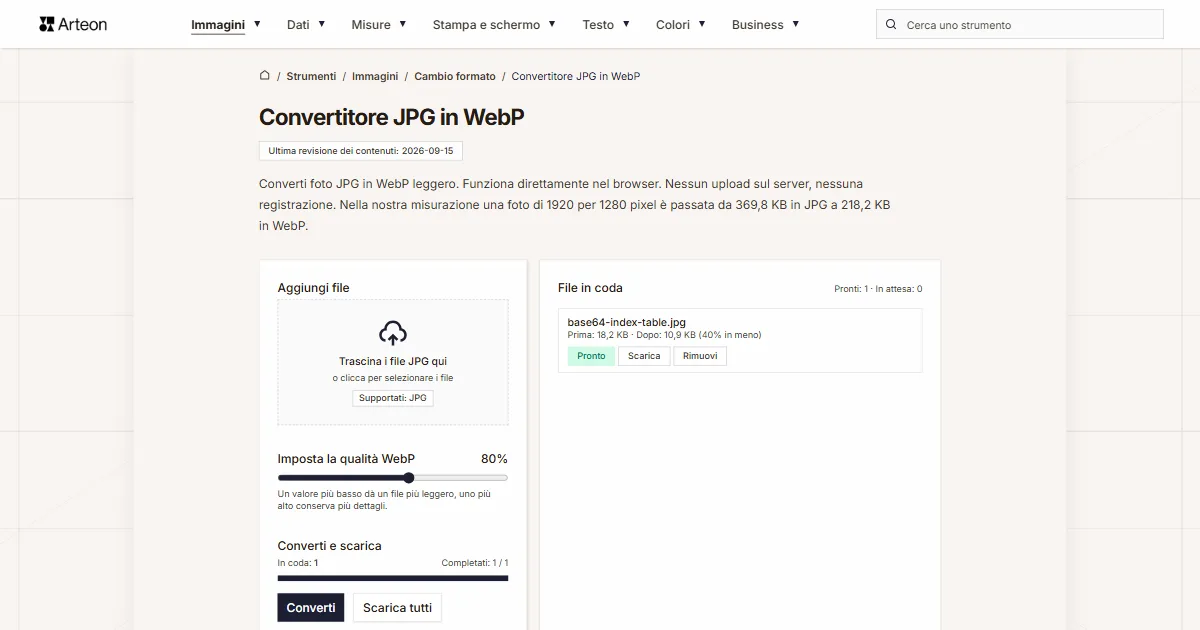Click the search magnifier icon
The height and width of the screenshot is (630, 1200).
coord(891,24)
